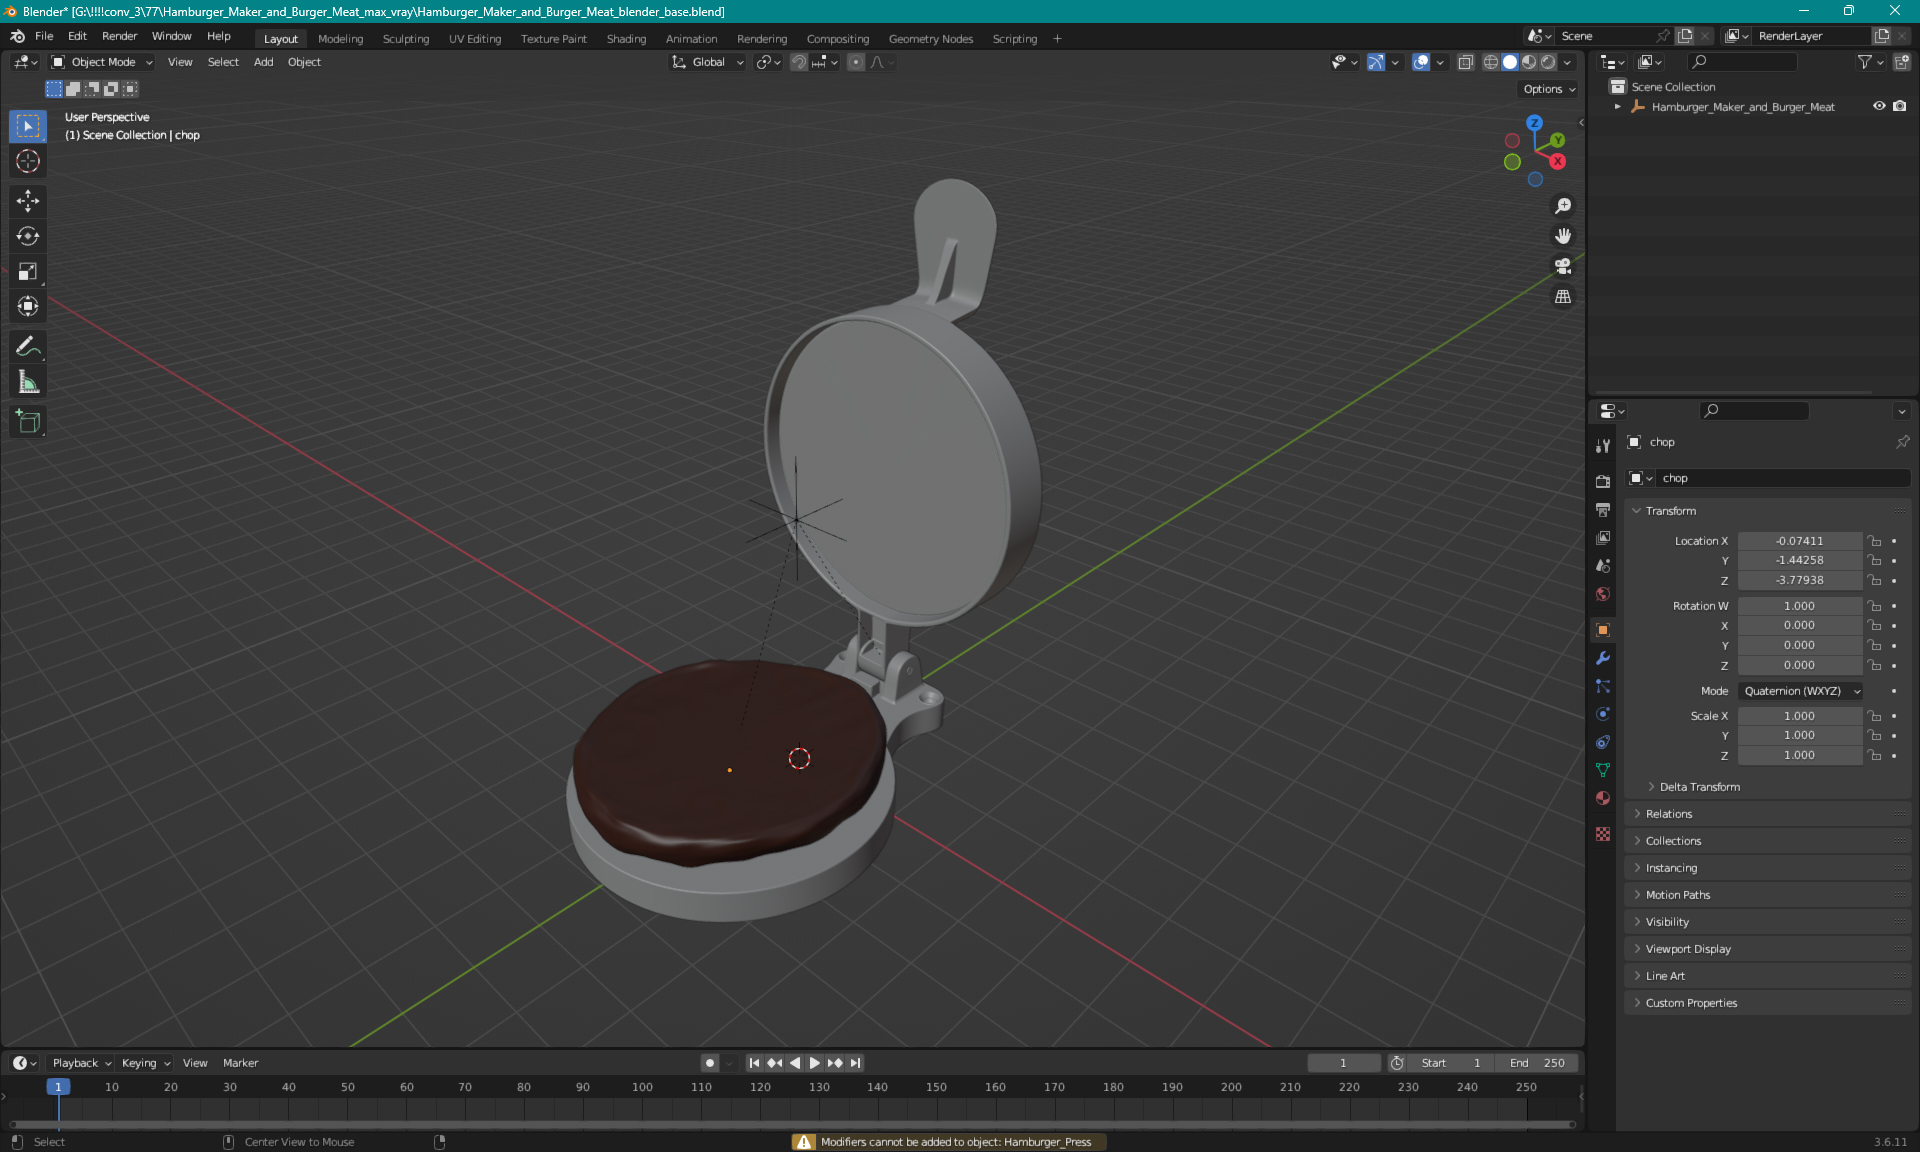
Task: Toggle snapping magnet
Action: click(x=798, y=62)
